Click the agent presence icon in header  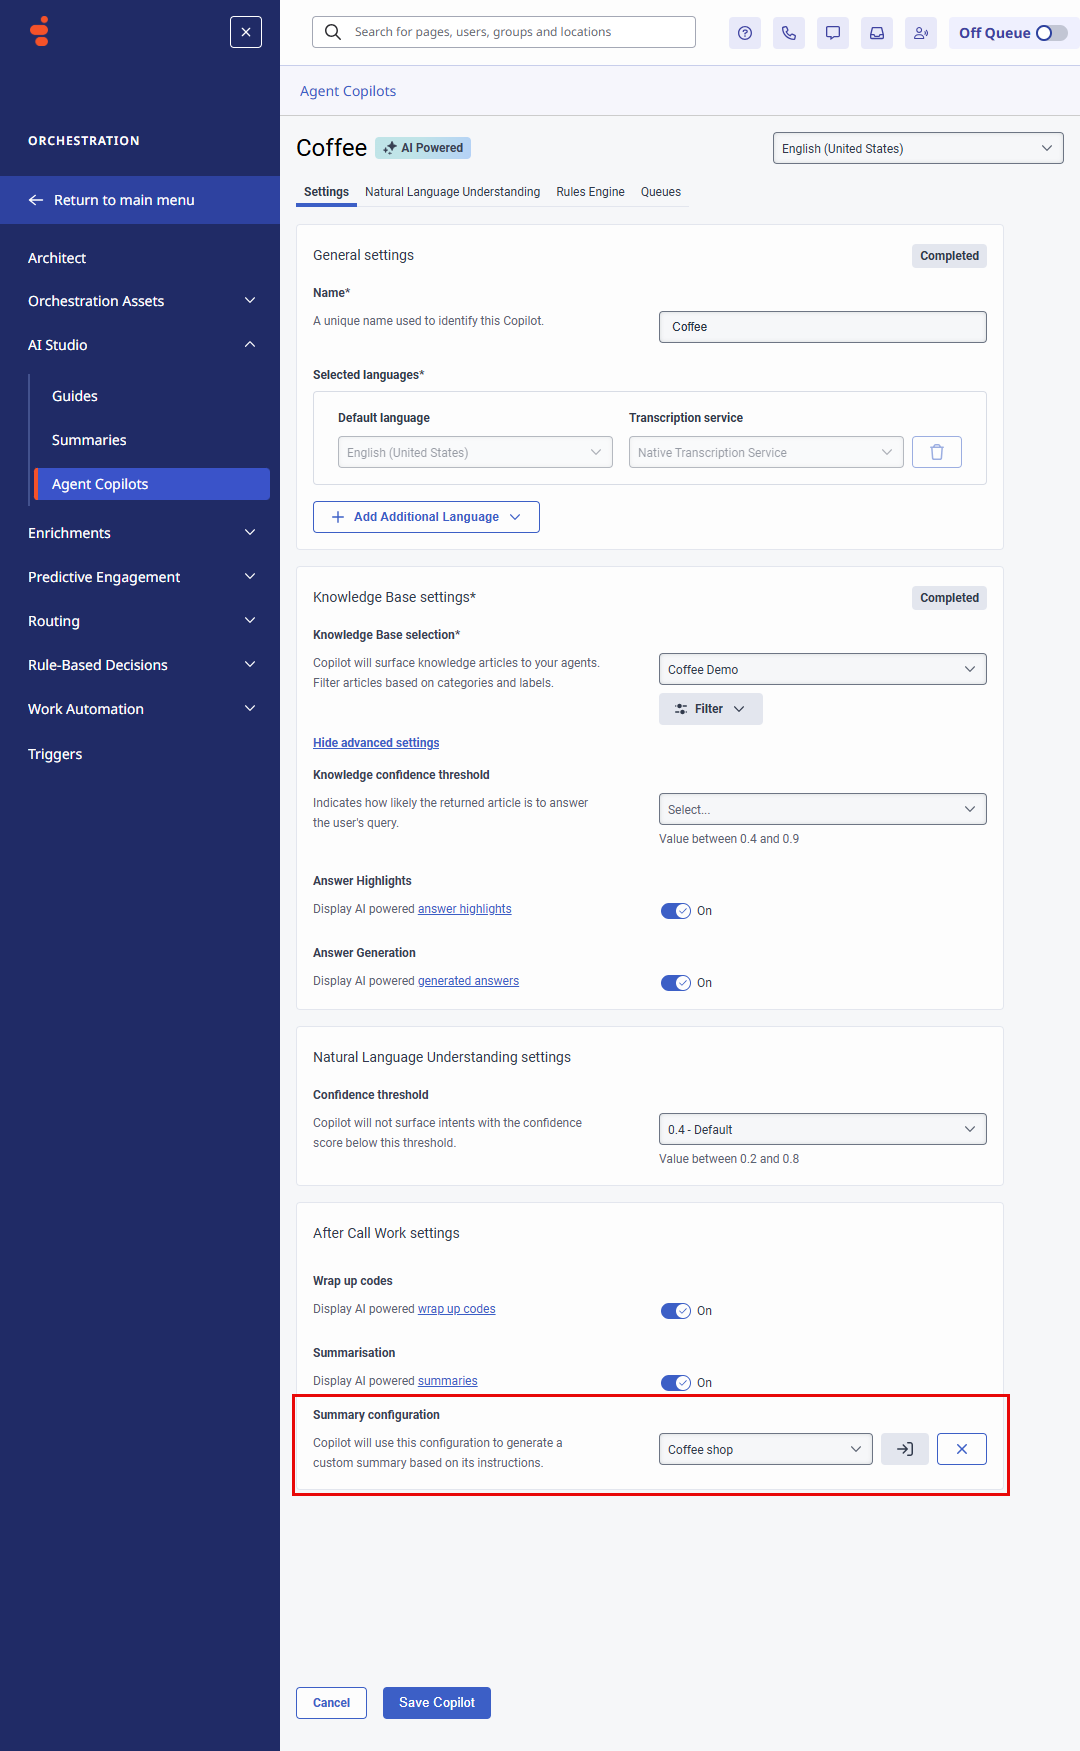pos(921,33)
